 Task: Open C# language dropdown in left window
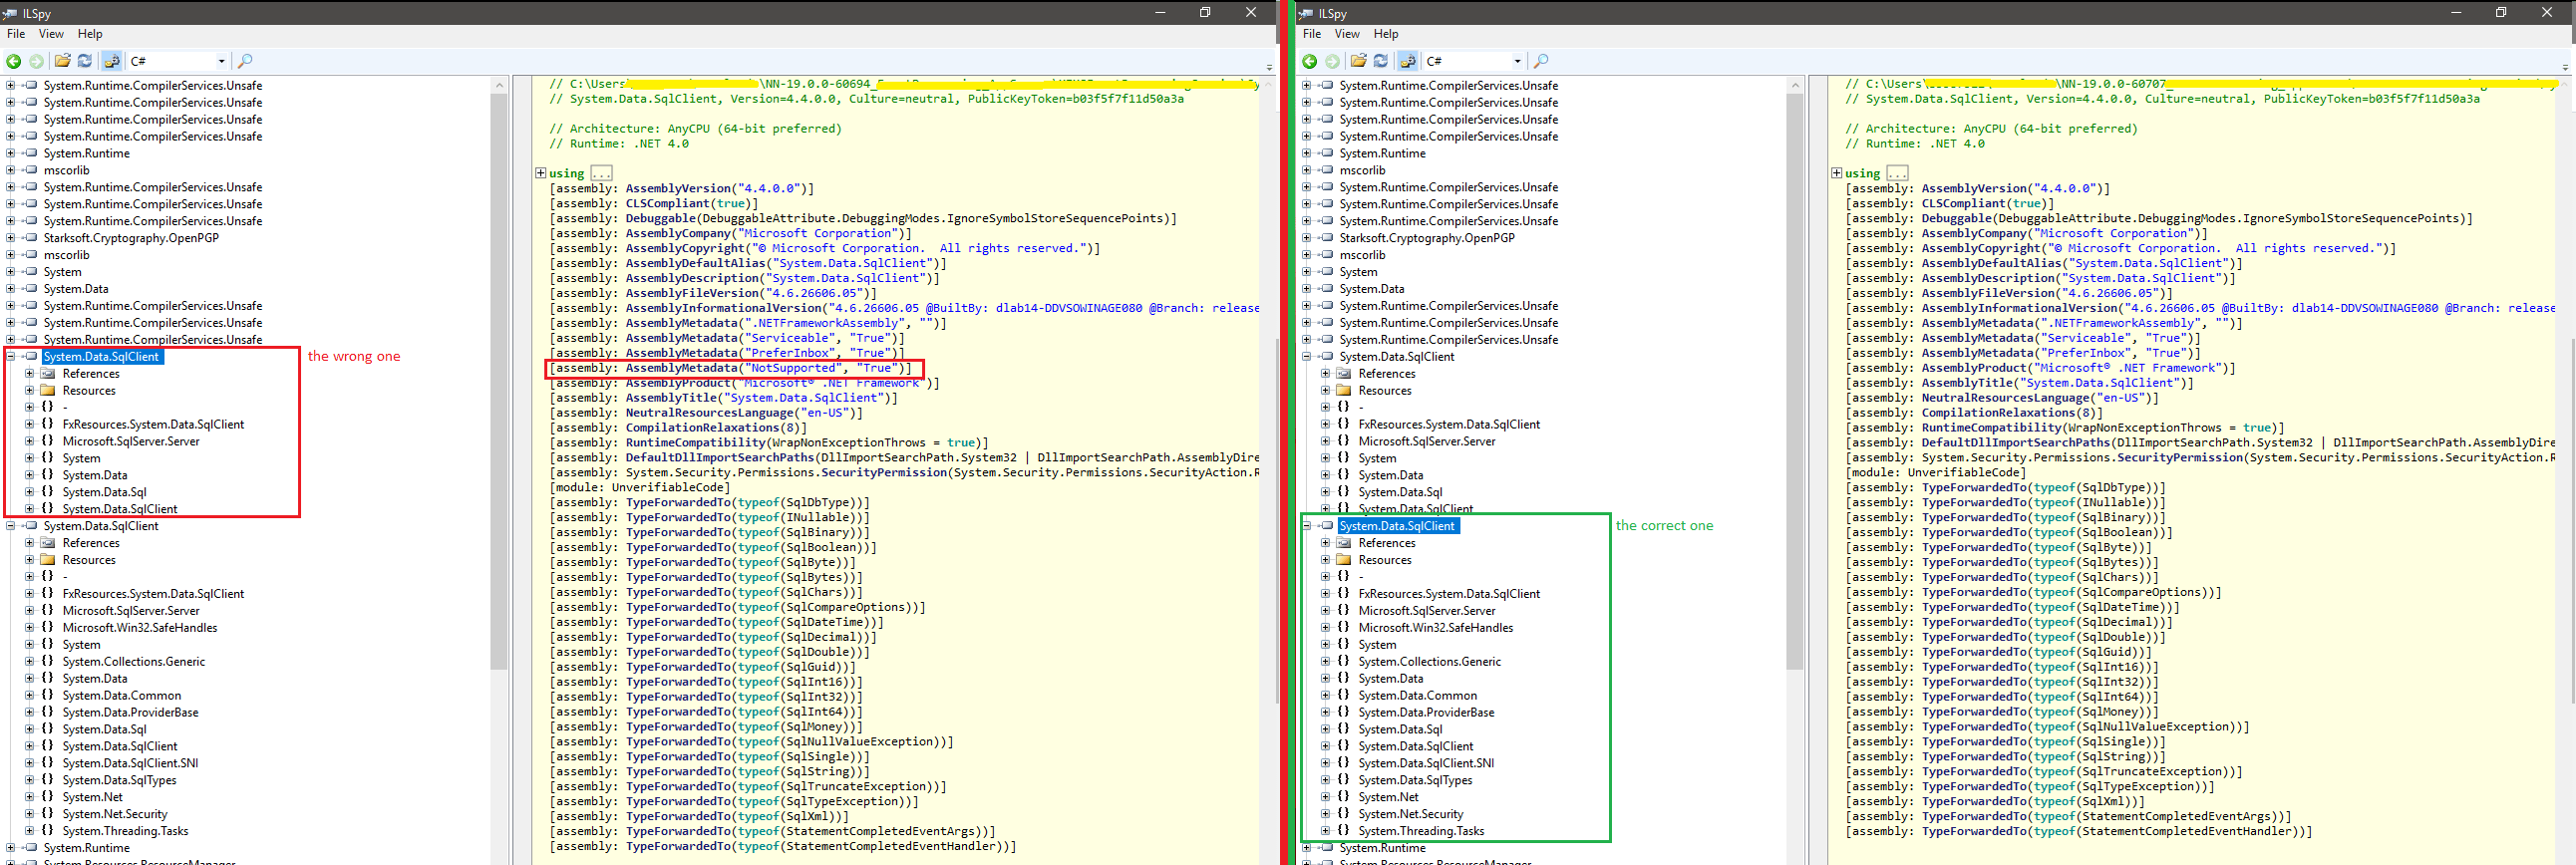click(x=178, y=61)
